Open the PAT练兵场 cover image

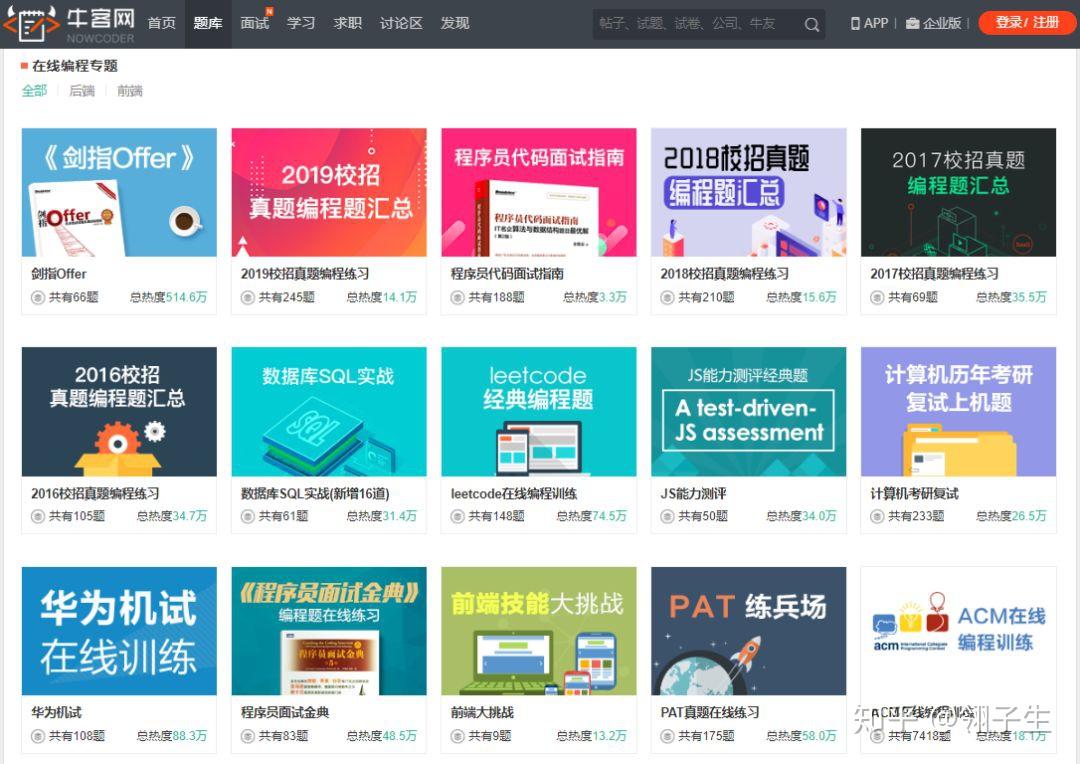[x=749, y=631]
